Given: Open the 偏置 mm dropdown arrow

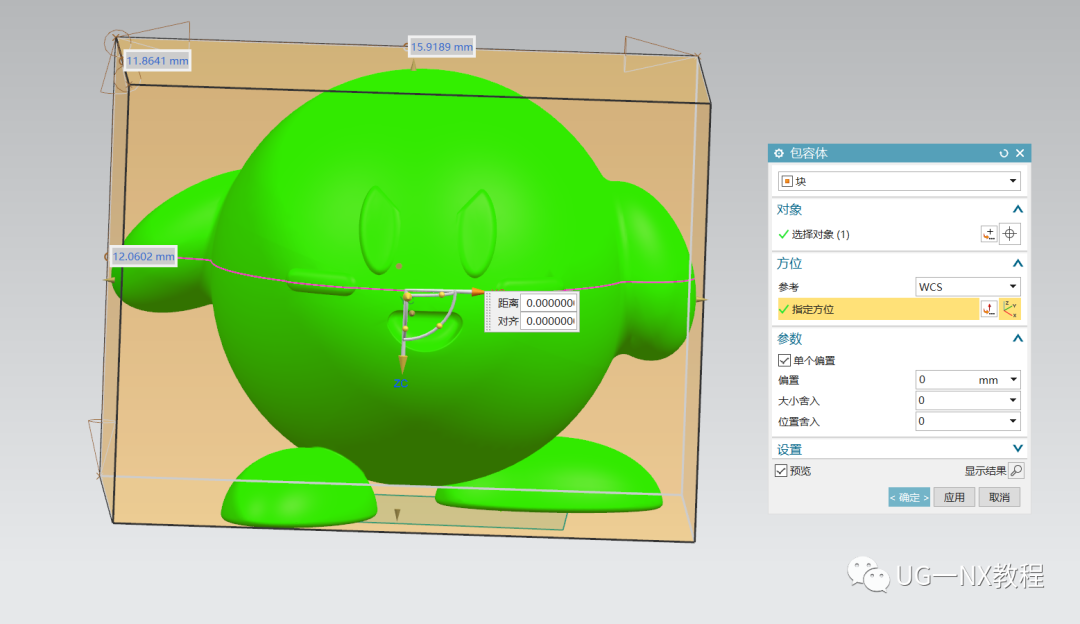Looking at the screenshot, I should point(1013,379).
